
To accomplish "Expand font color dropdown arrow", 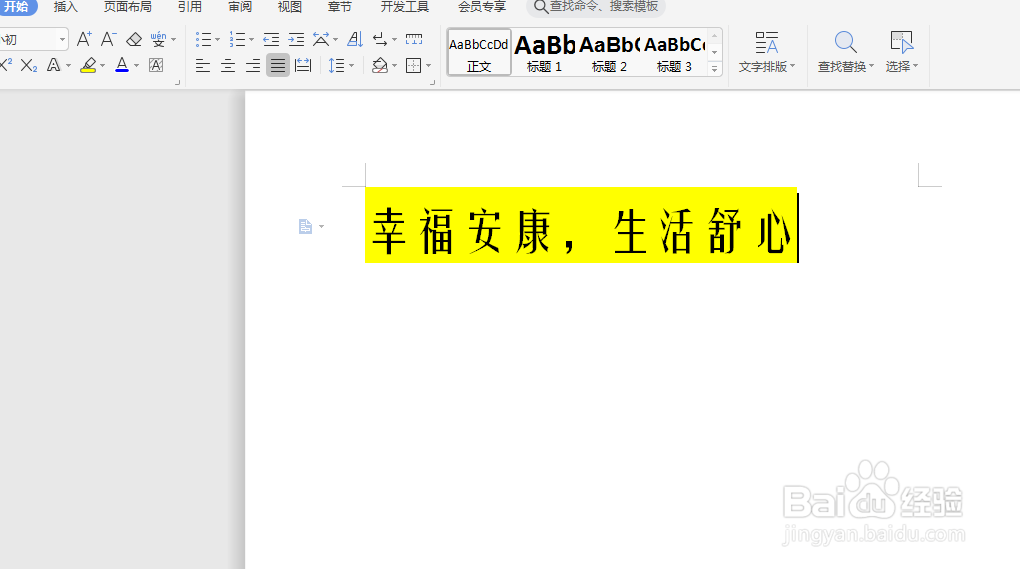I will pyautogui.click(x=137, y=66).
